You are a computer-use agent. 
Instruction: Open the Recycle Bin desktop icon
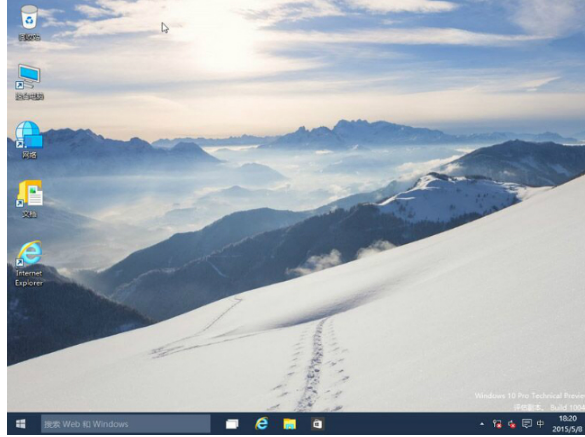(x=29, y=22)
